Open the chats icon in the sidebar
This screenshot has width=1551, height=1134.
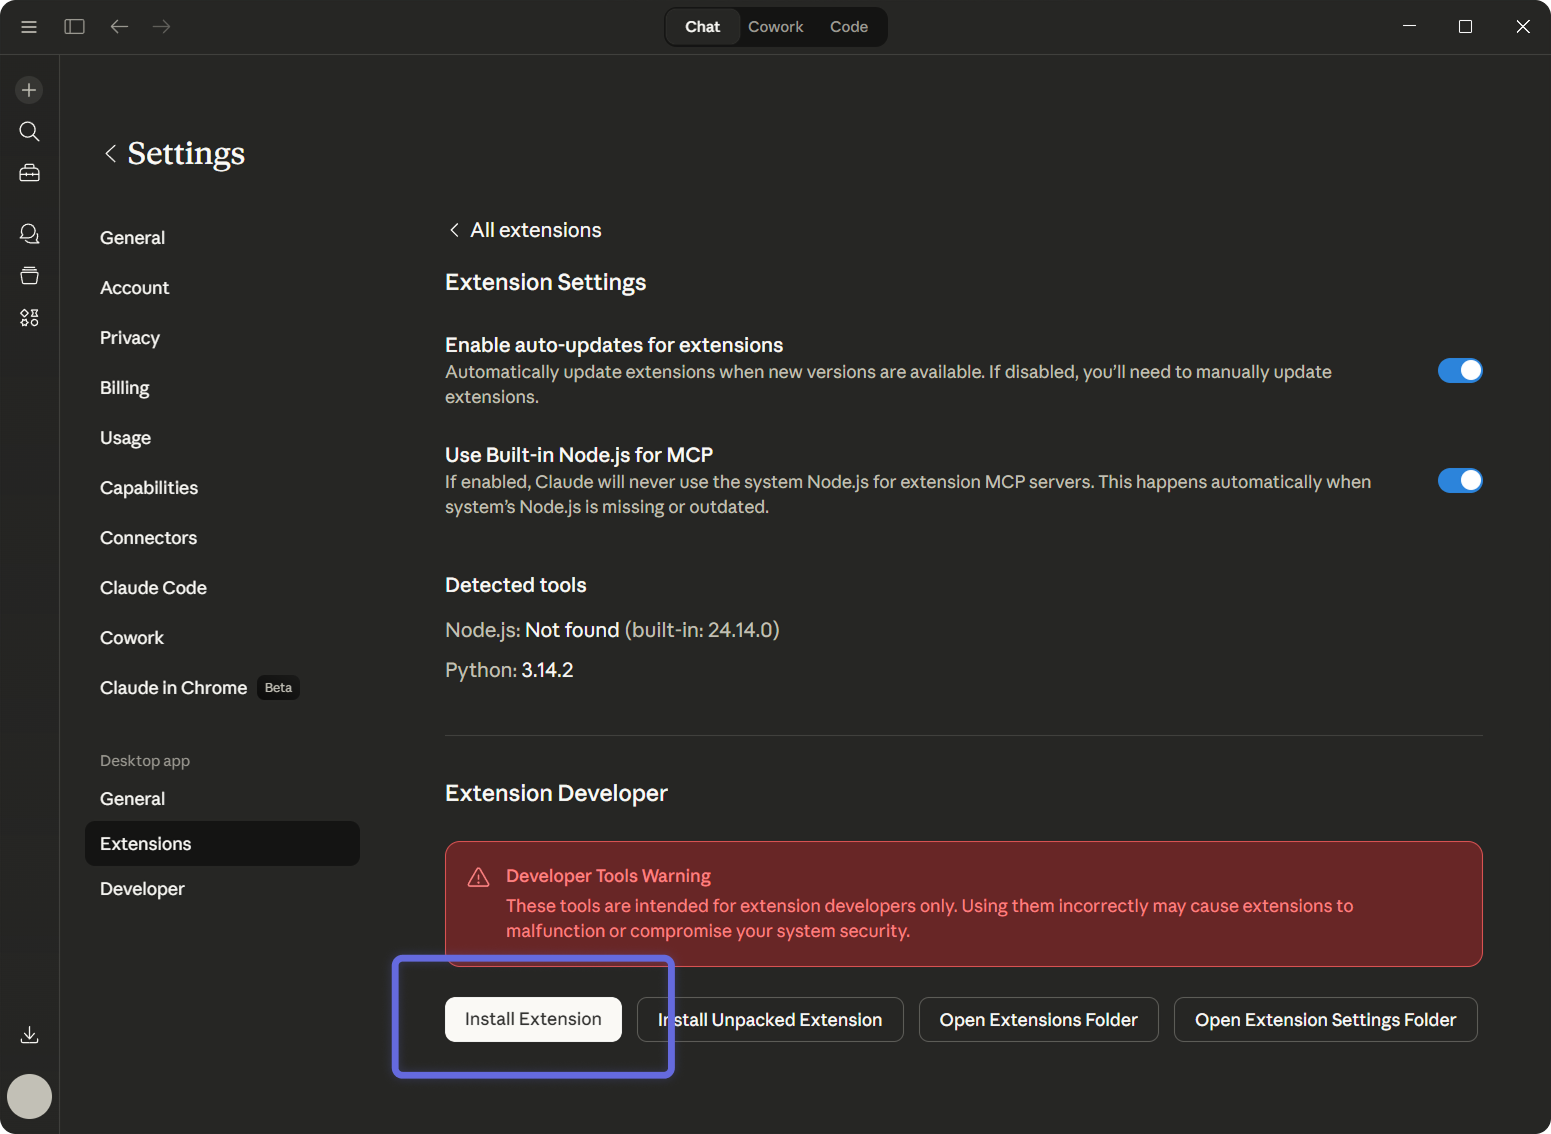pos(29,233)
